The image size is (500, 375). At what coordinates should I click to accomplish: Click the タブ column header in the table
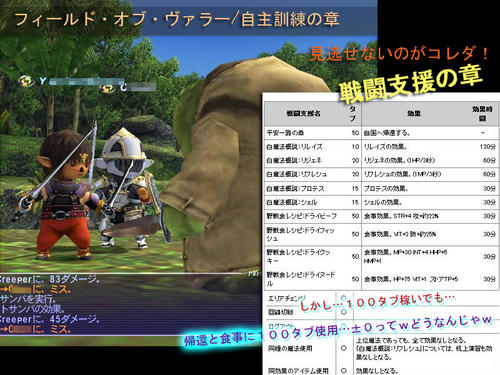click(353, 114)
